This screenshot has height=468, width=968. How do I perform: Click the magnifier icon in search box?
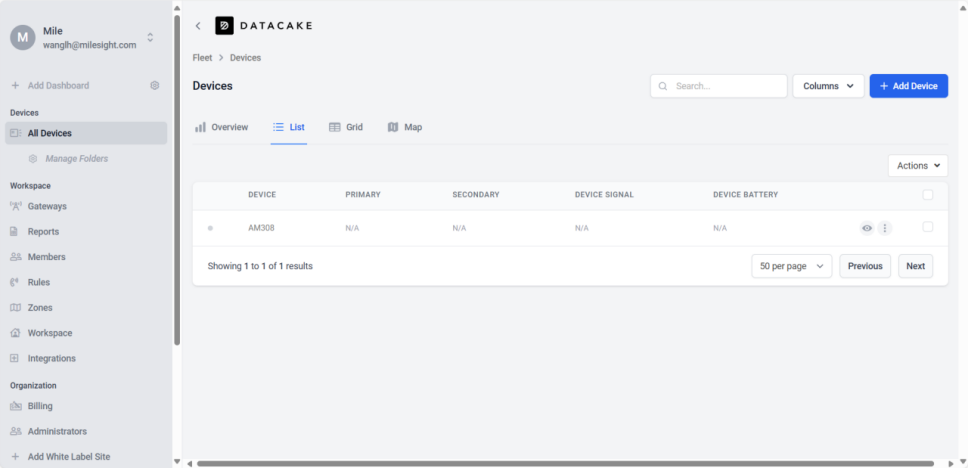coord(663,86)
